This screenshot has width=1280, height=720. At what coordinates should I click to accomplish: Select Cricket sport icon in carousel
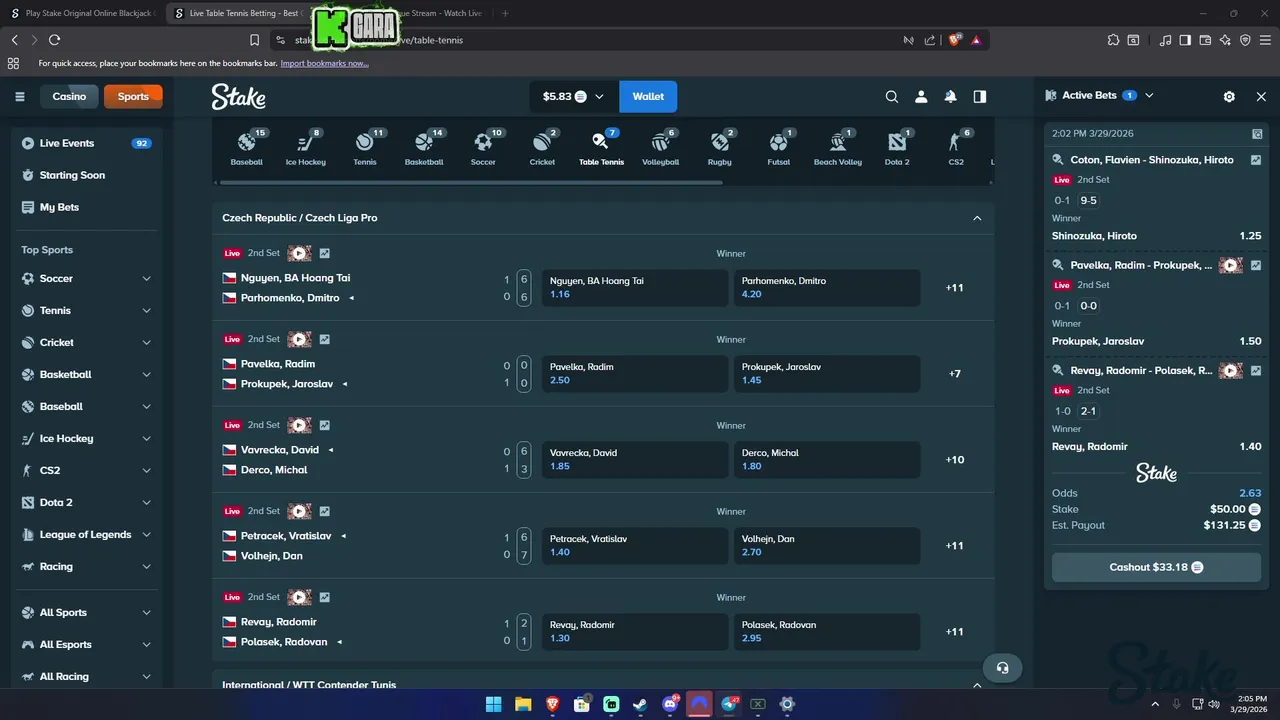point(542,147)
